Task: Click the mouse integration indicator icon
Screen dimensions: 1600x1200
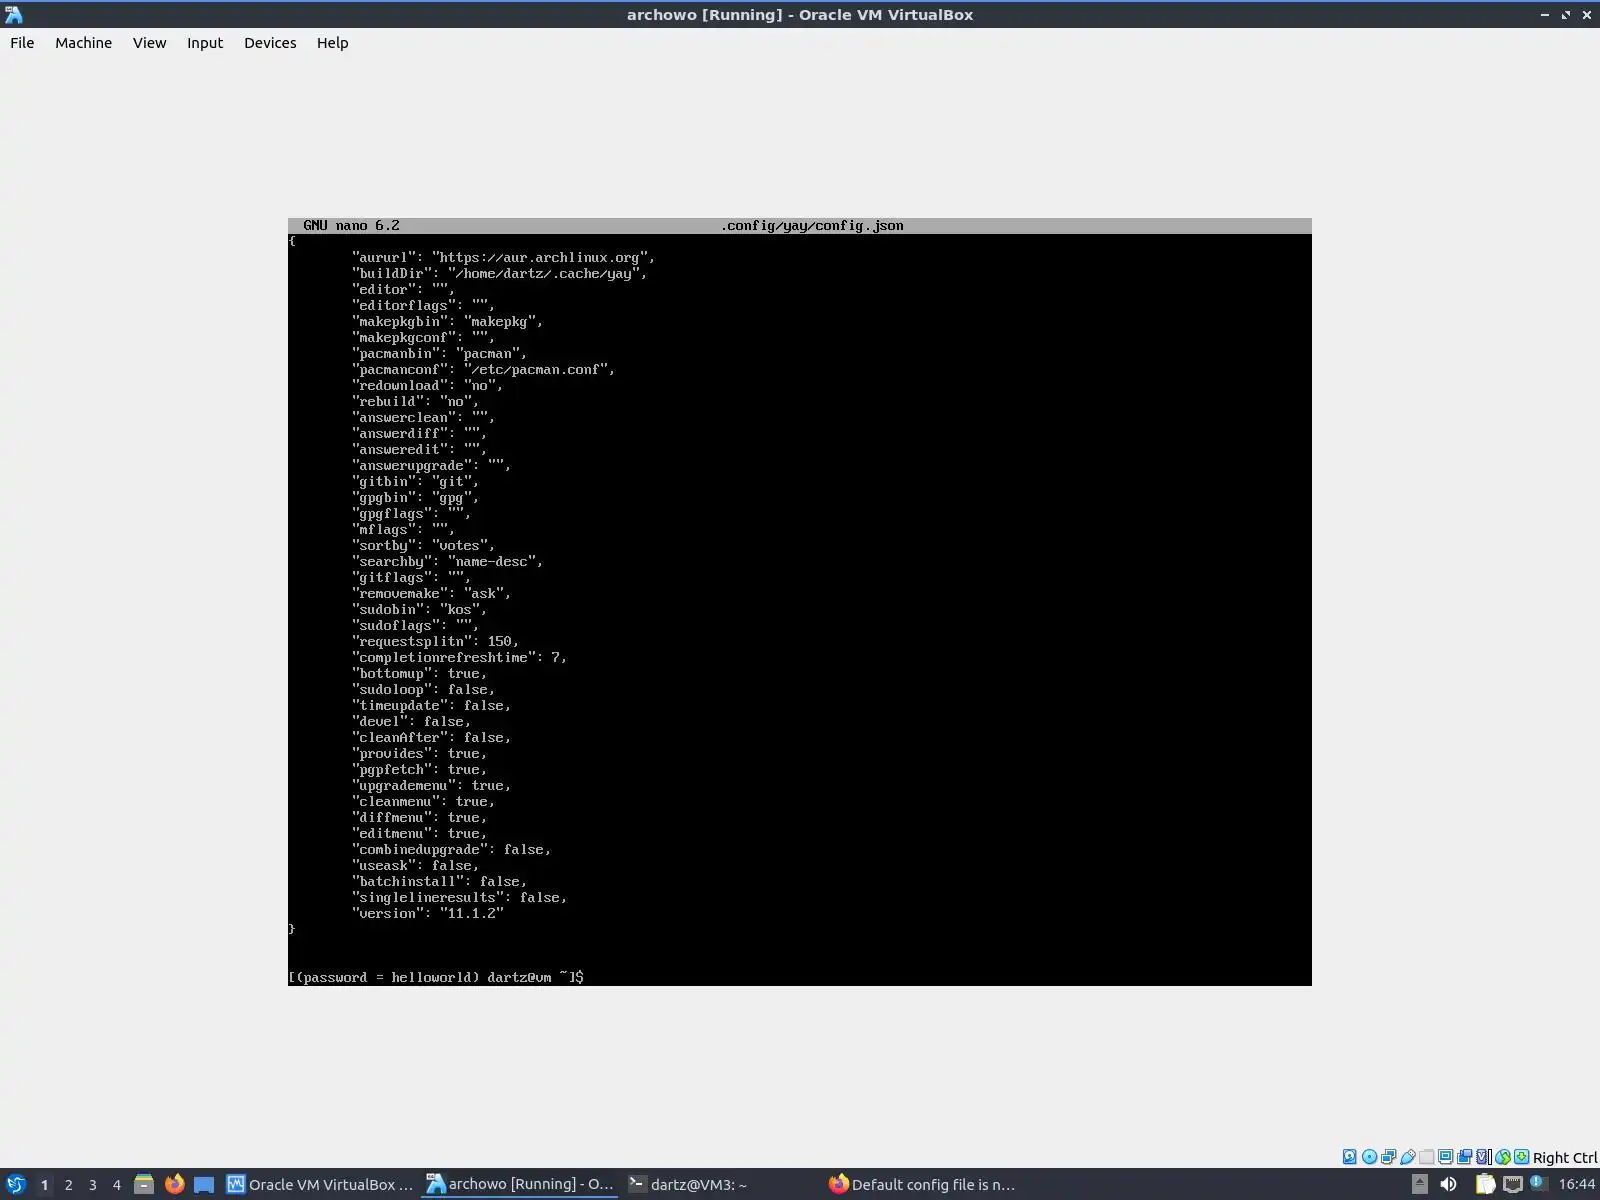Action: pyautogui.click(x=1503, y=1157)
